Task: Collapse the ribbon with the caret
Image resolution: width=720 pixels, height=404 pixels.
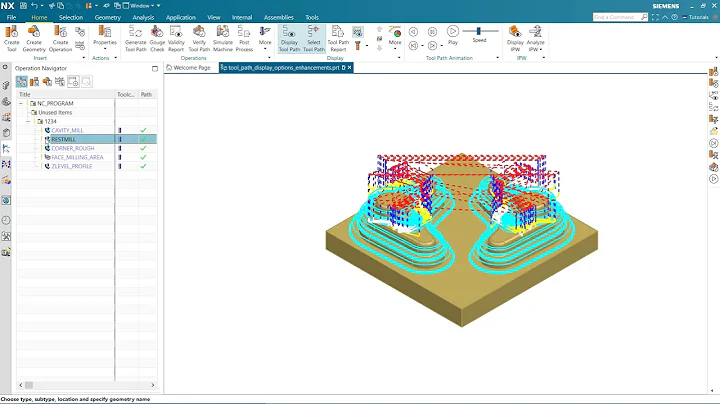Action: click(x=665, y=17)
